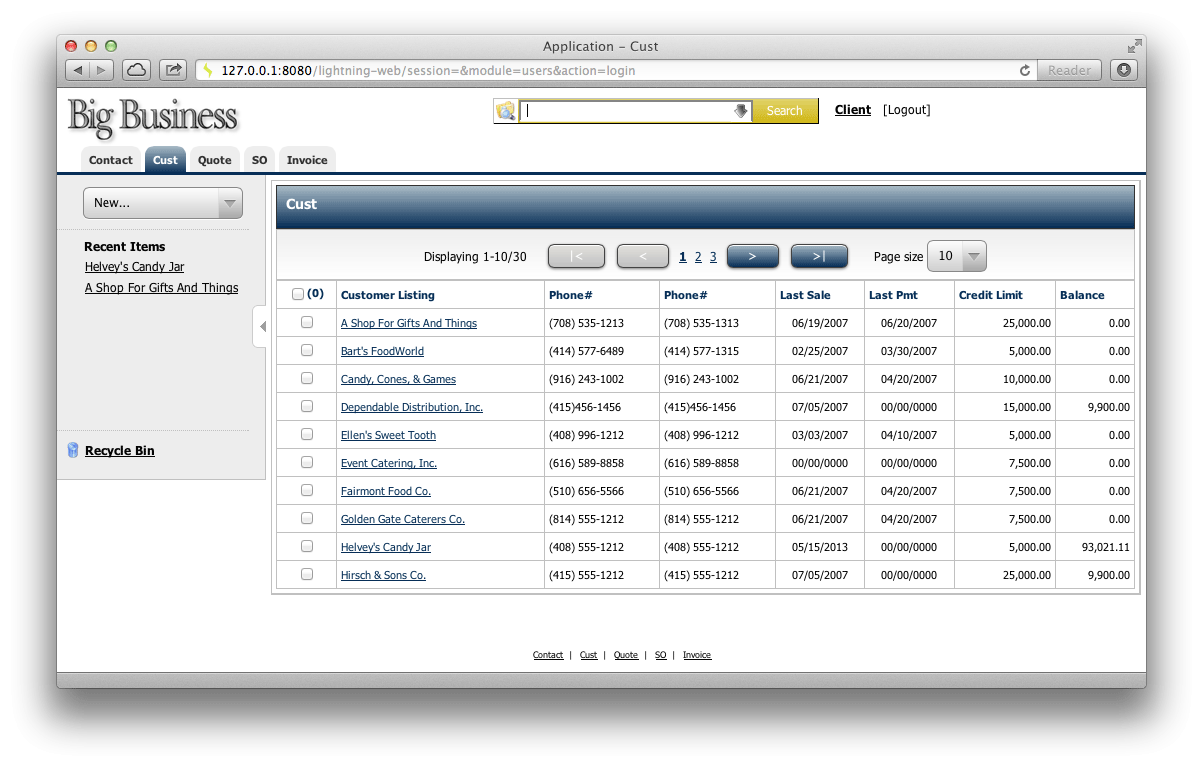Open search box dropdown arrow

[741, 111]
